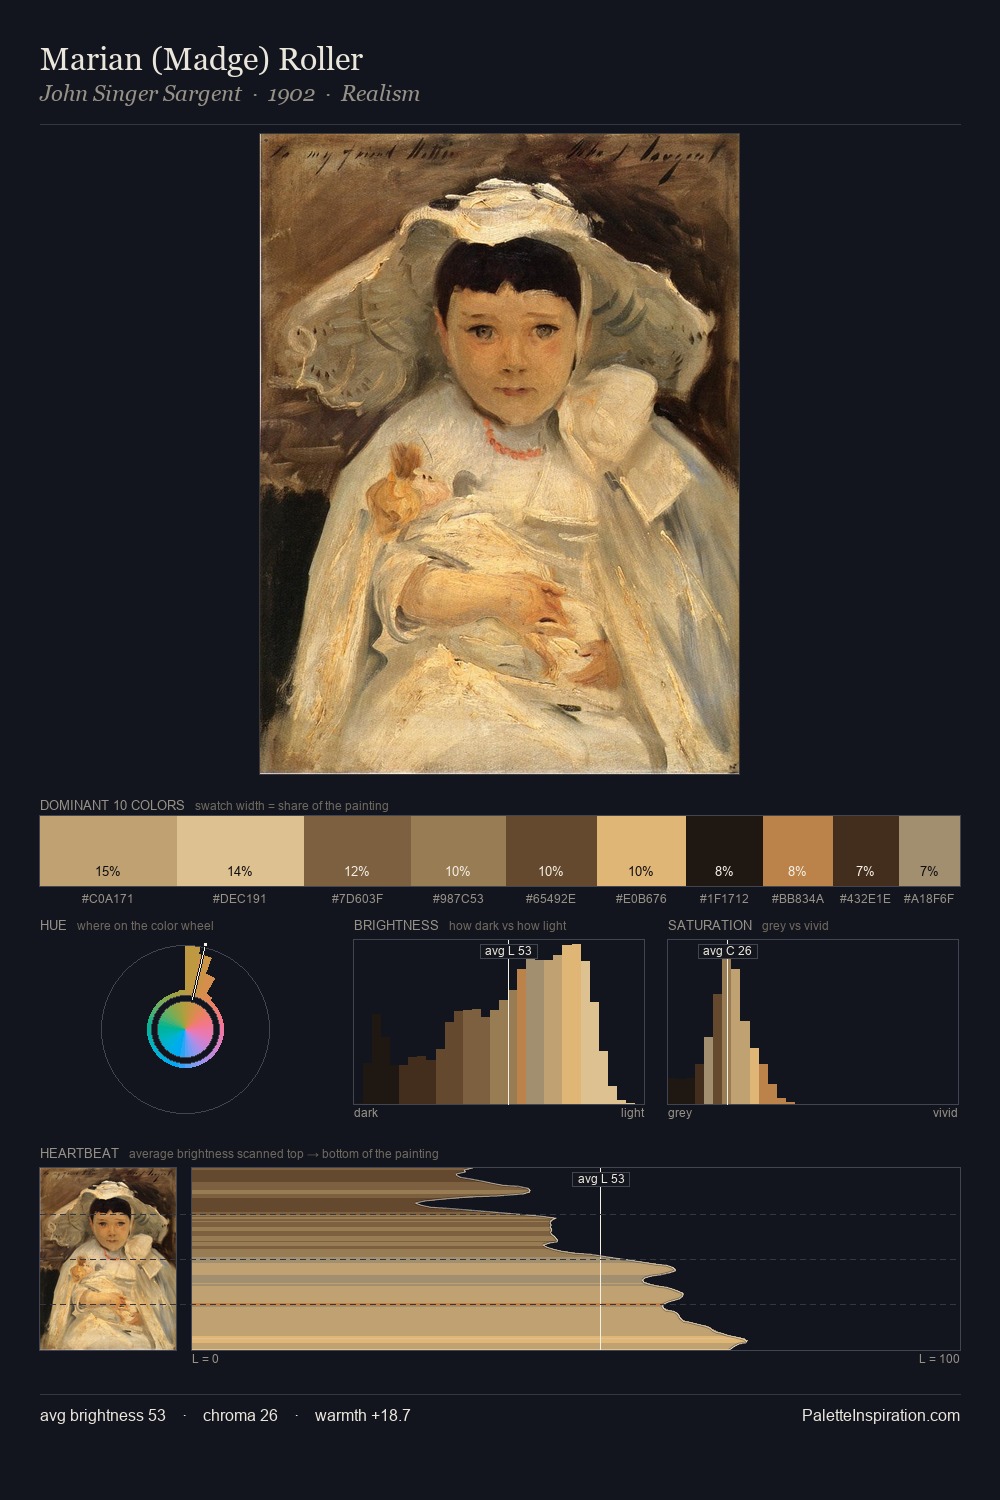Screen dimensions: 1000x1500
Task: Click the 'grey' axis label
Action: (680, 1113)
